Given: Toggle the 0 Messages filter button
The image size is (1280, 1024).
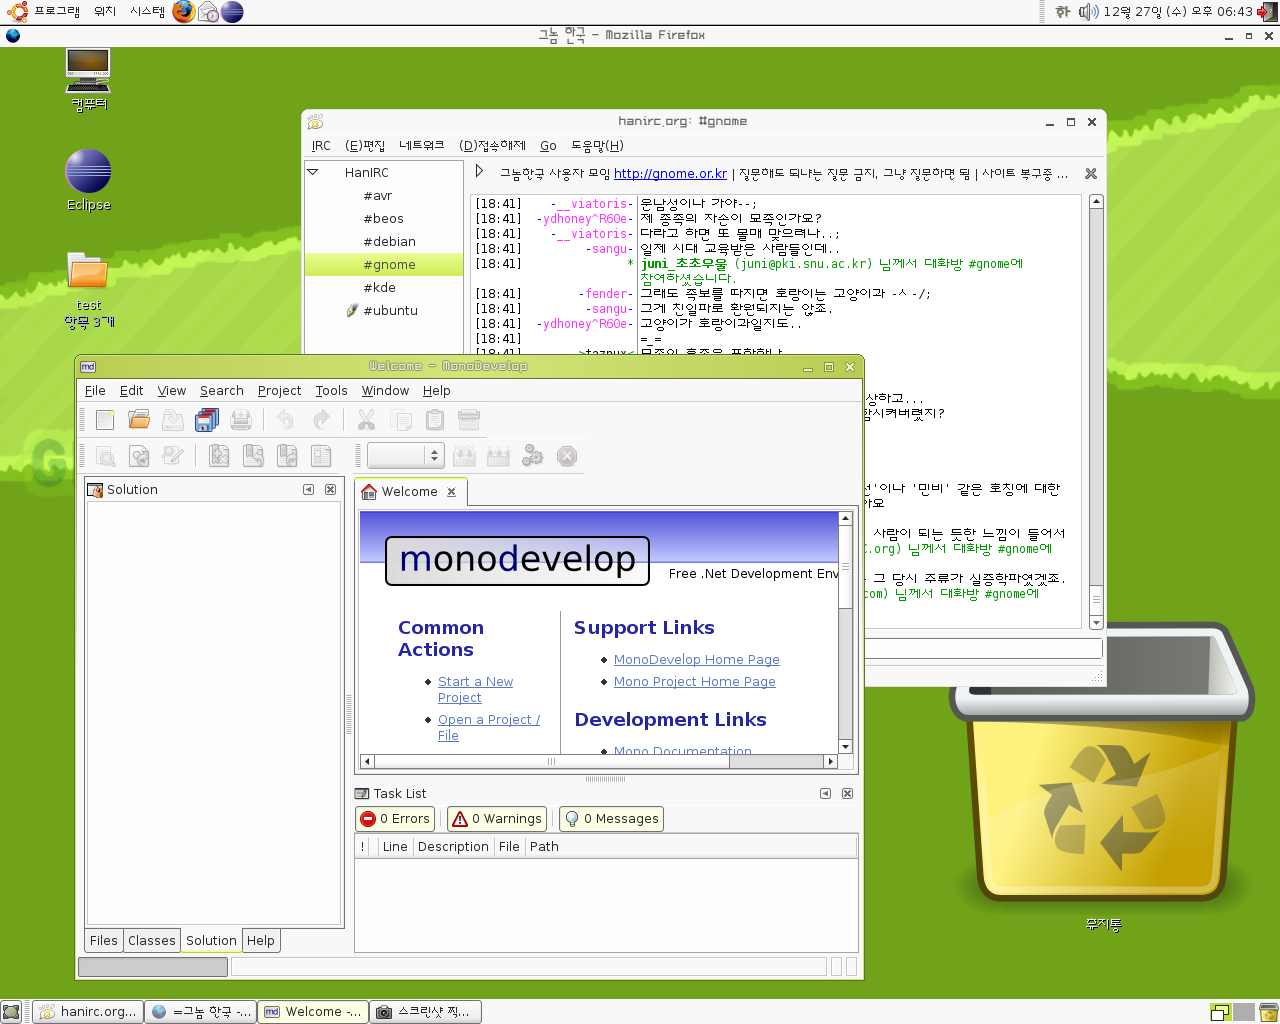Looking at the screenshot, I should click(611, 819).
